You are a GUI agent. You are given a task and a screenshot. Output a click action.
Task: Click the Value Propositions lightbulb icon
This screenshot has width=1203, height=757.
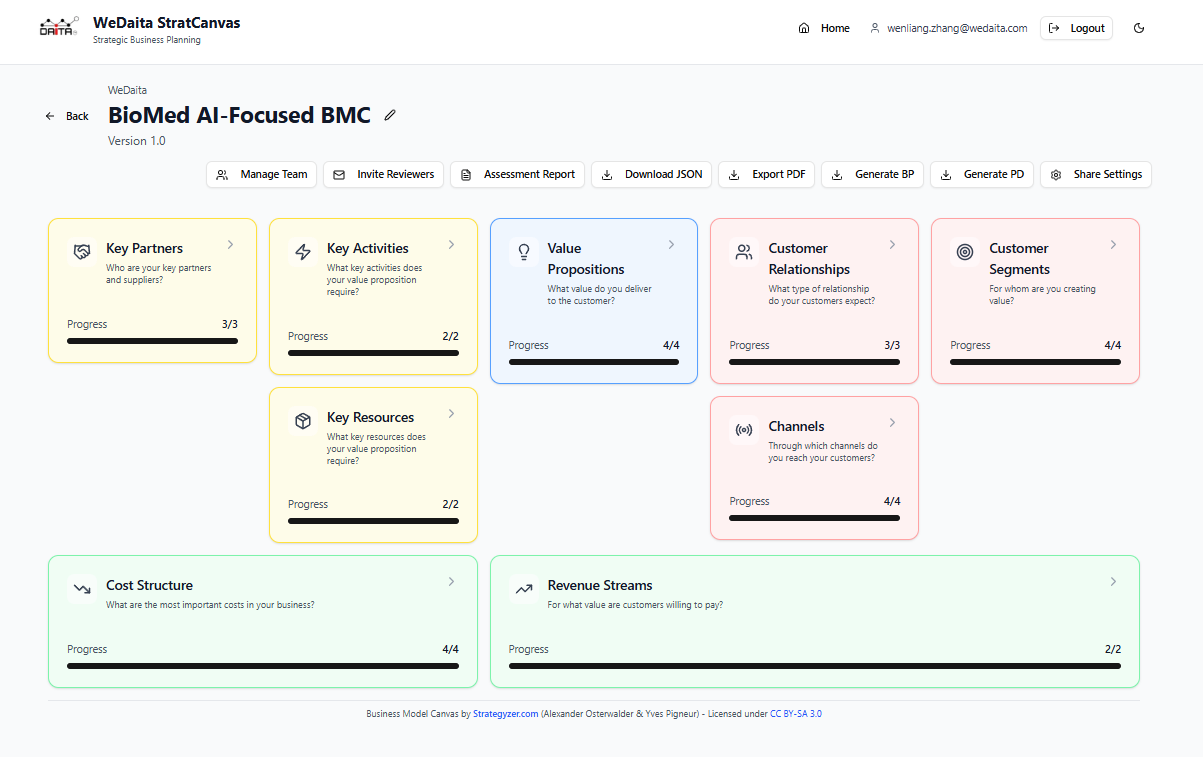coord(524,252)
